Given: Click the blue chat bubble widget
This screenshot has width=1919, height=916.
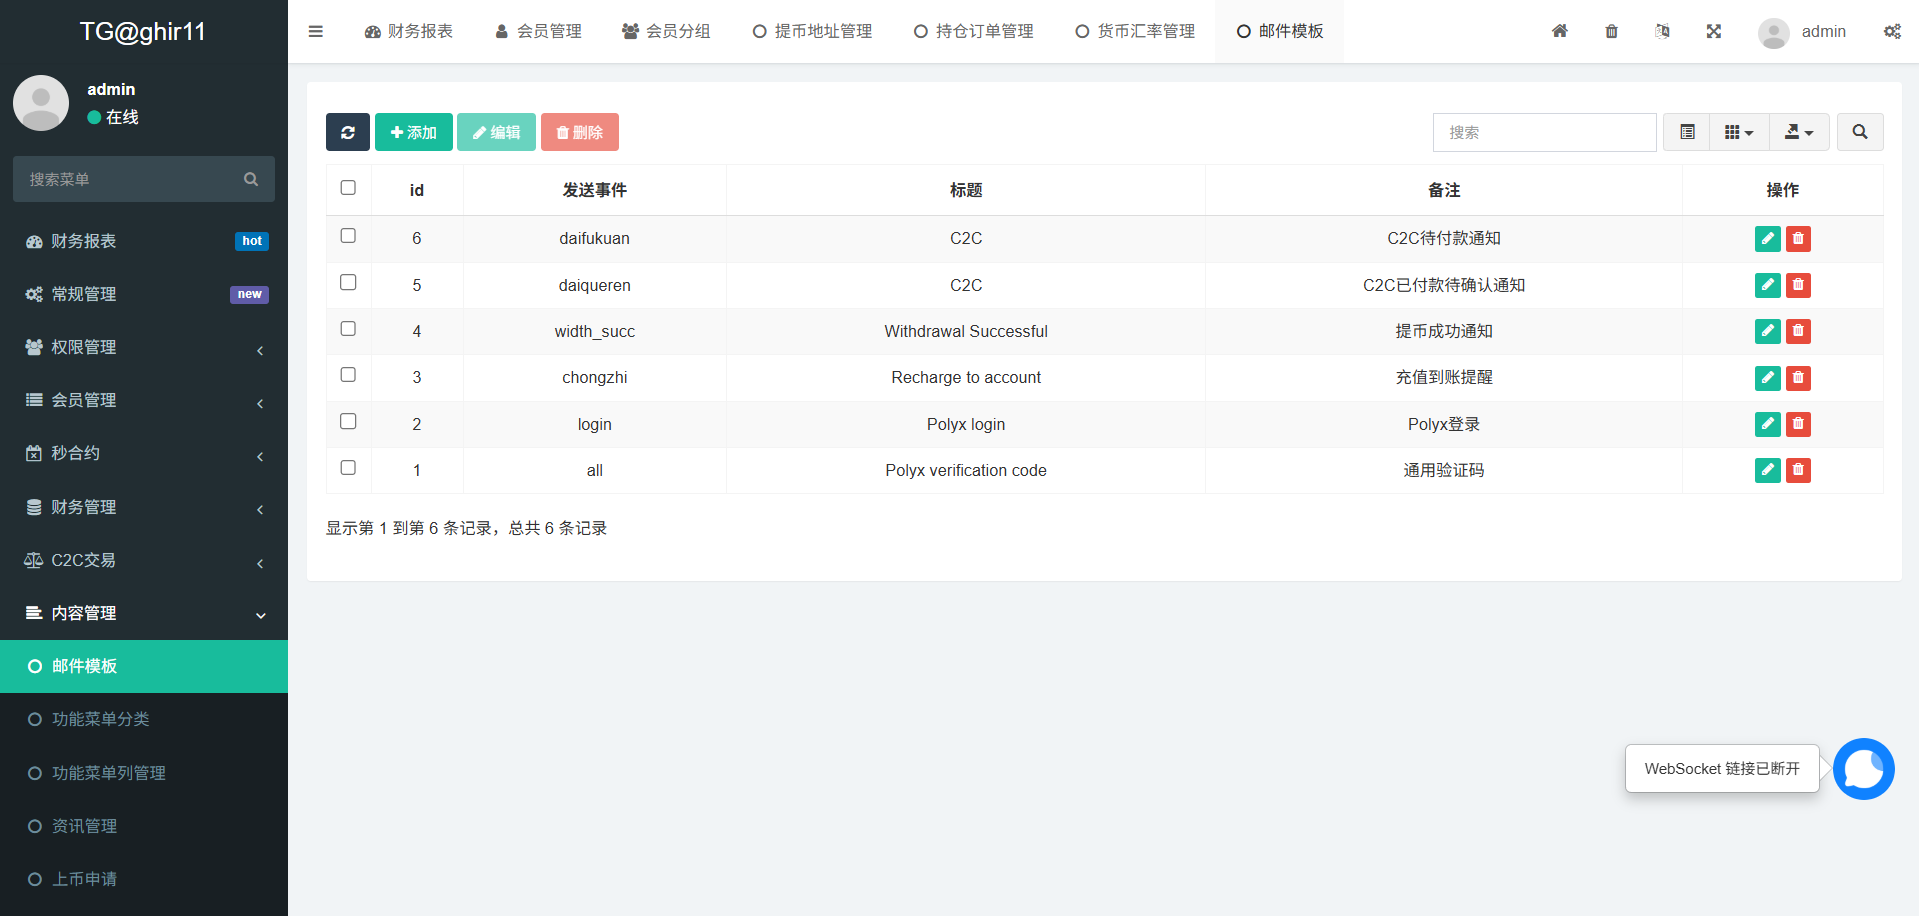Looking at the screenshot, I should tap(1863, 769).
